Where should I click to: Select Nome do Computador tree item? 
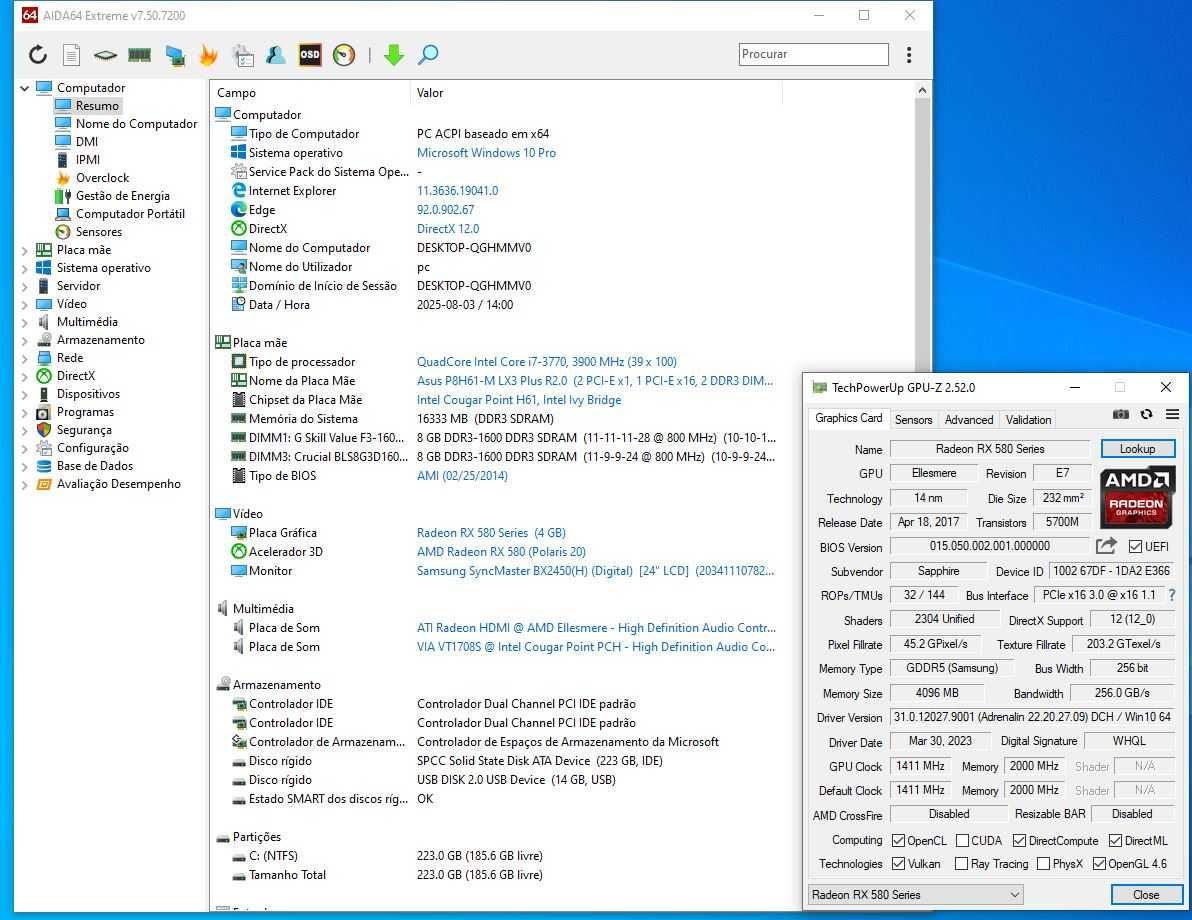[136, 124]
